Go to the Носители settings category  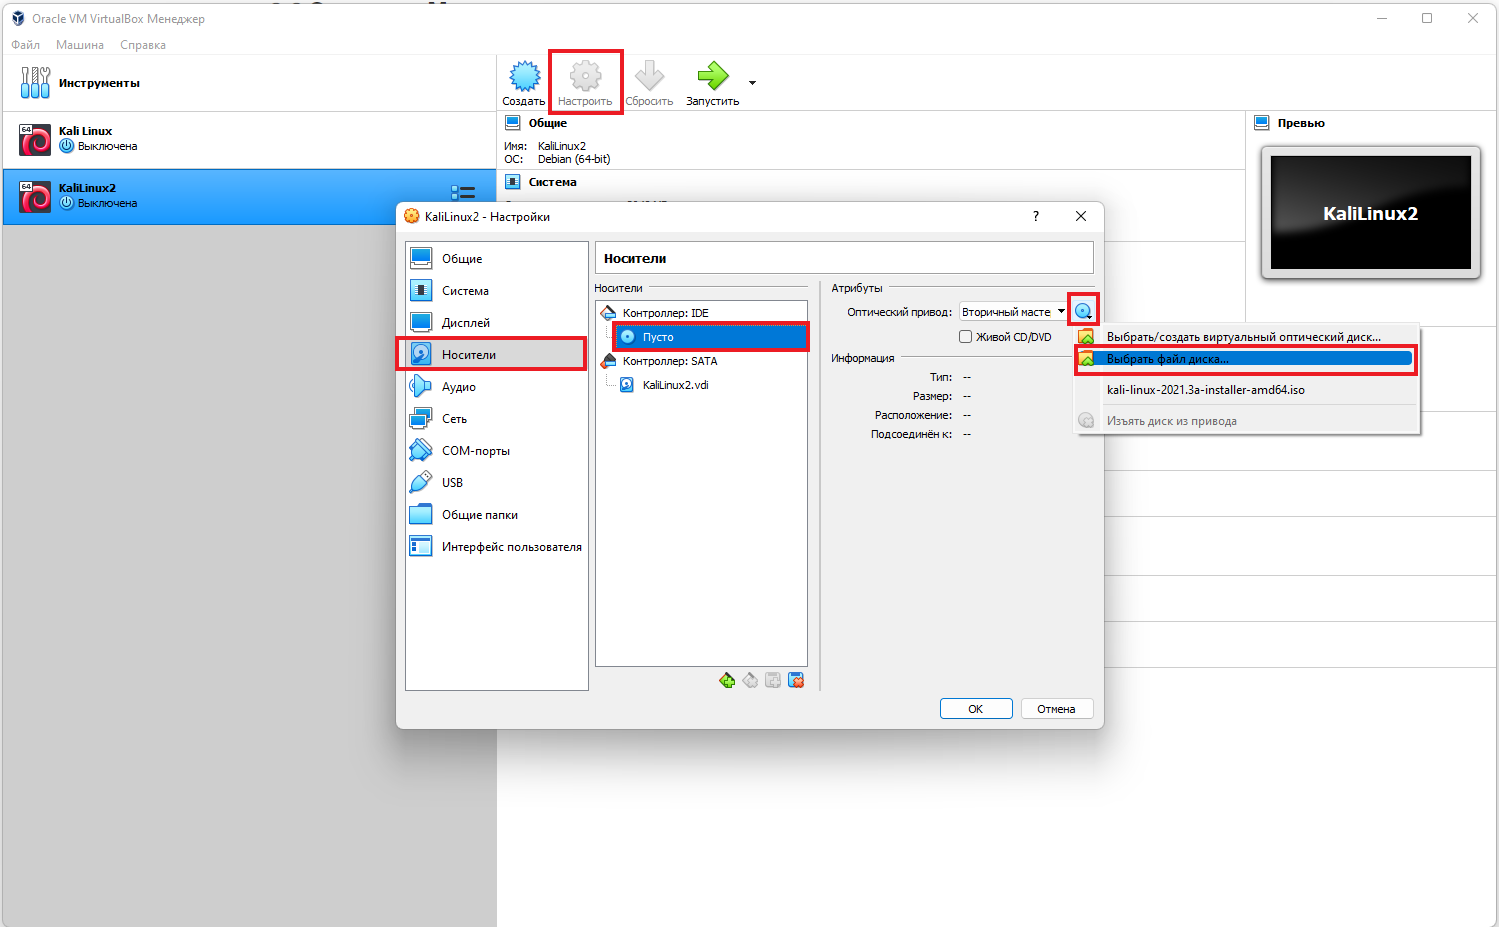pyautogui.click(x=496, y=355)
